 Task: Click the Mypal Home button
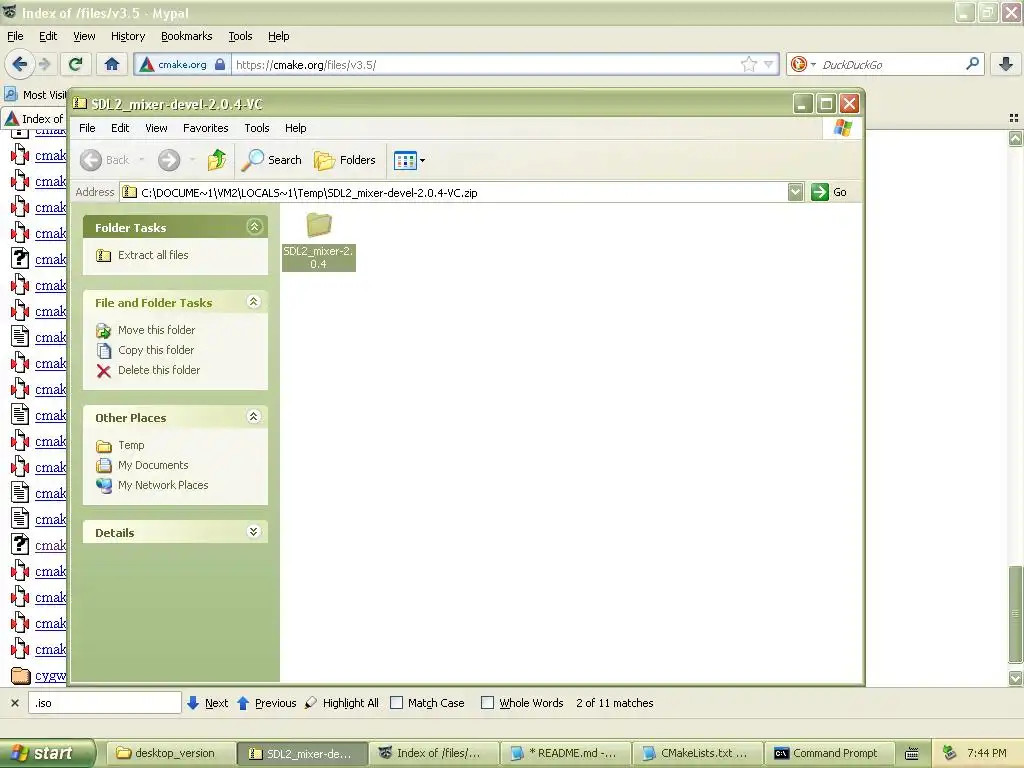[112, 64]
